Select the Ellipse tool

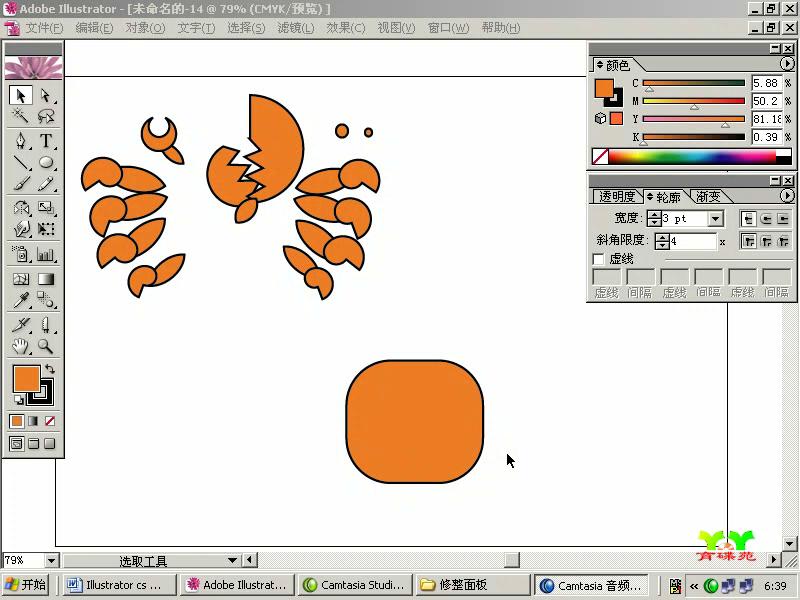click(x=46, y=162)
